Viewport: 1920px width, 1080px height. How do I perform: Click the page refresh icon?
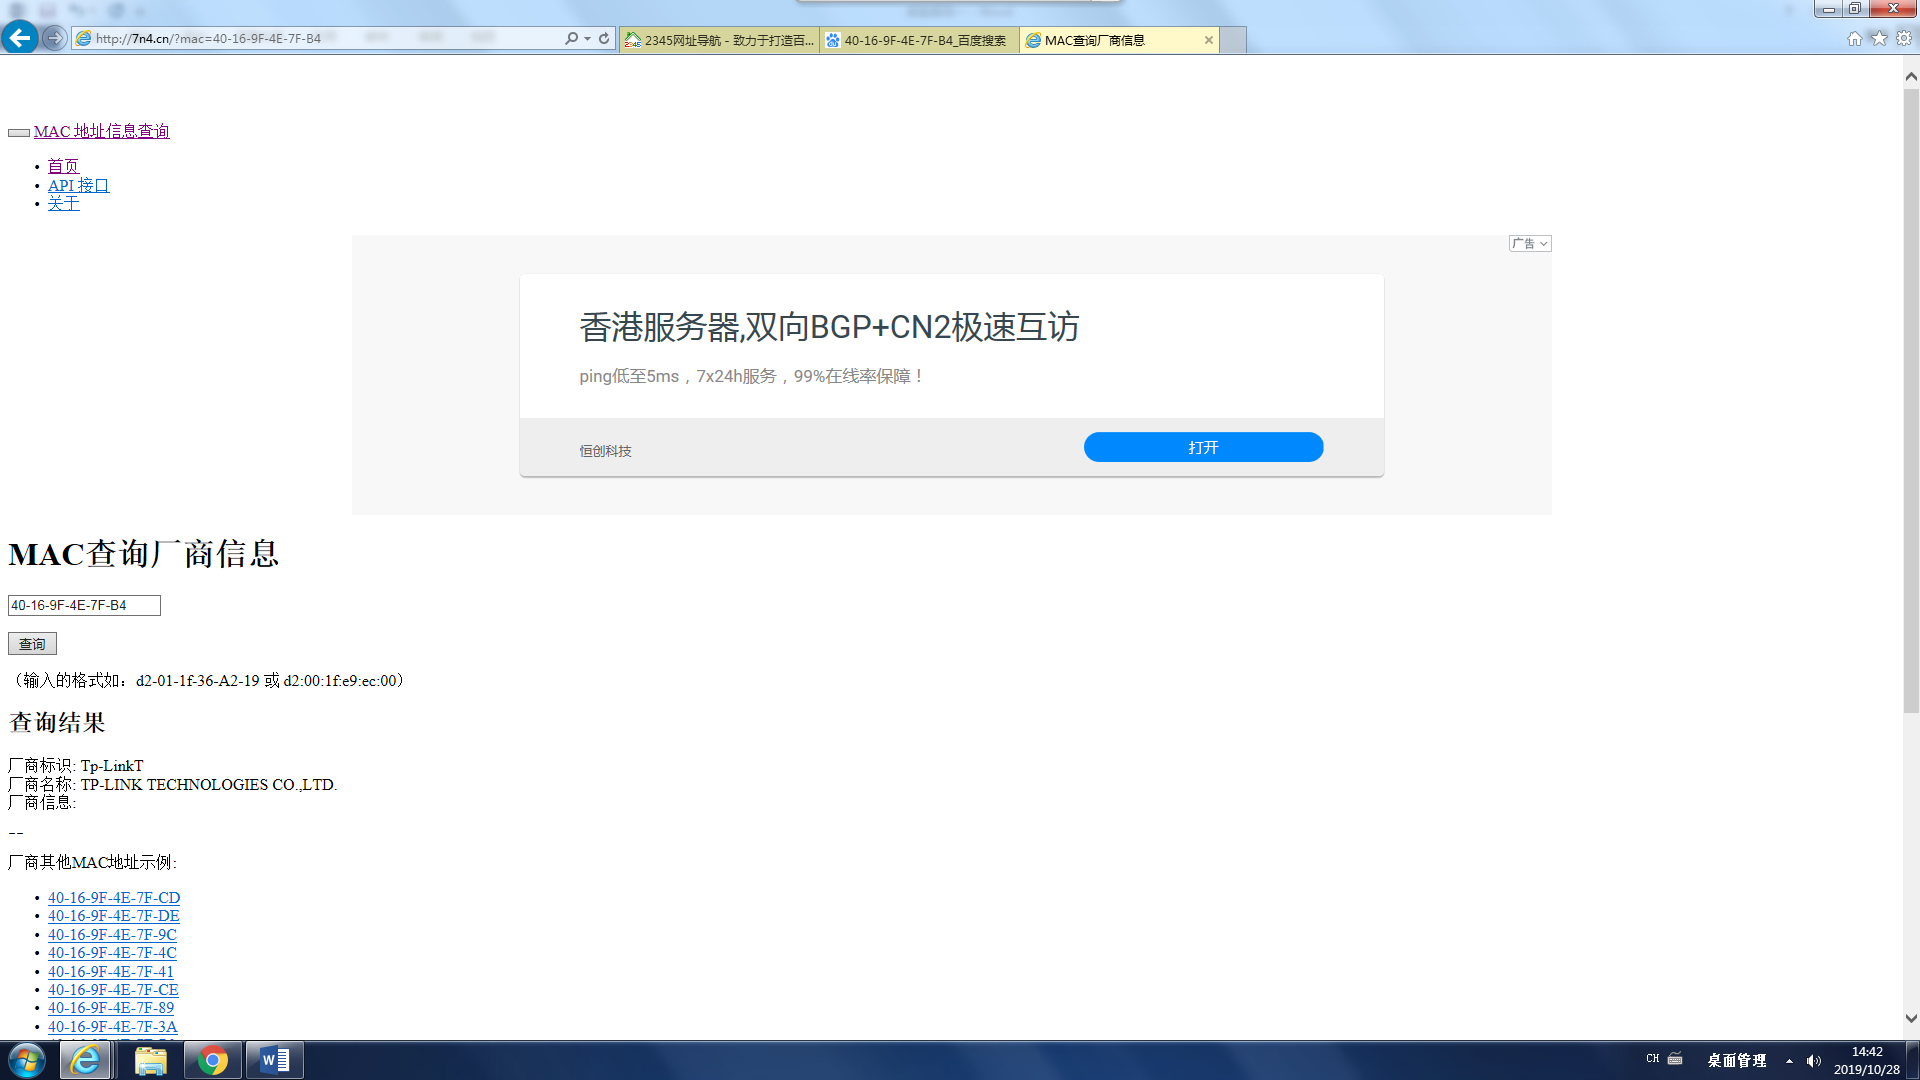tap(604, 38)
